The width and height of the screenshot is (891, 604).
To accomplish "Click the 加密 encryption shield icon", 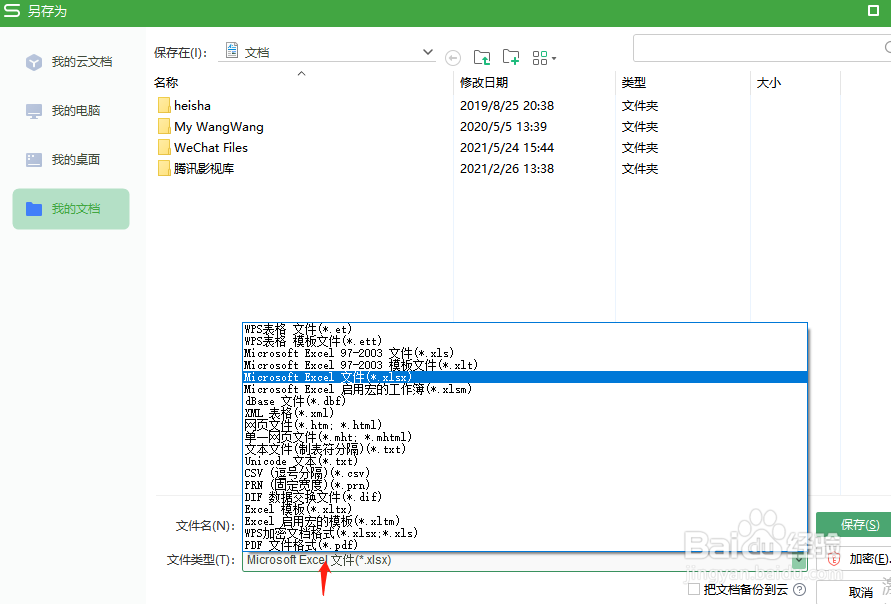I will (833, 558).
